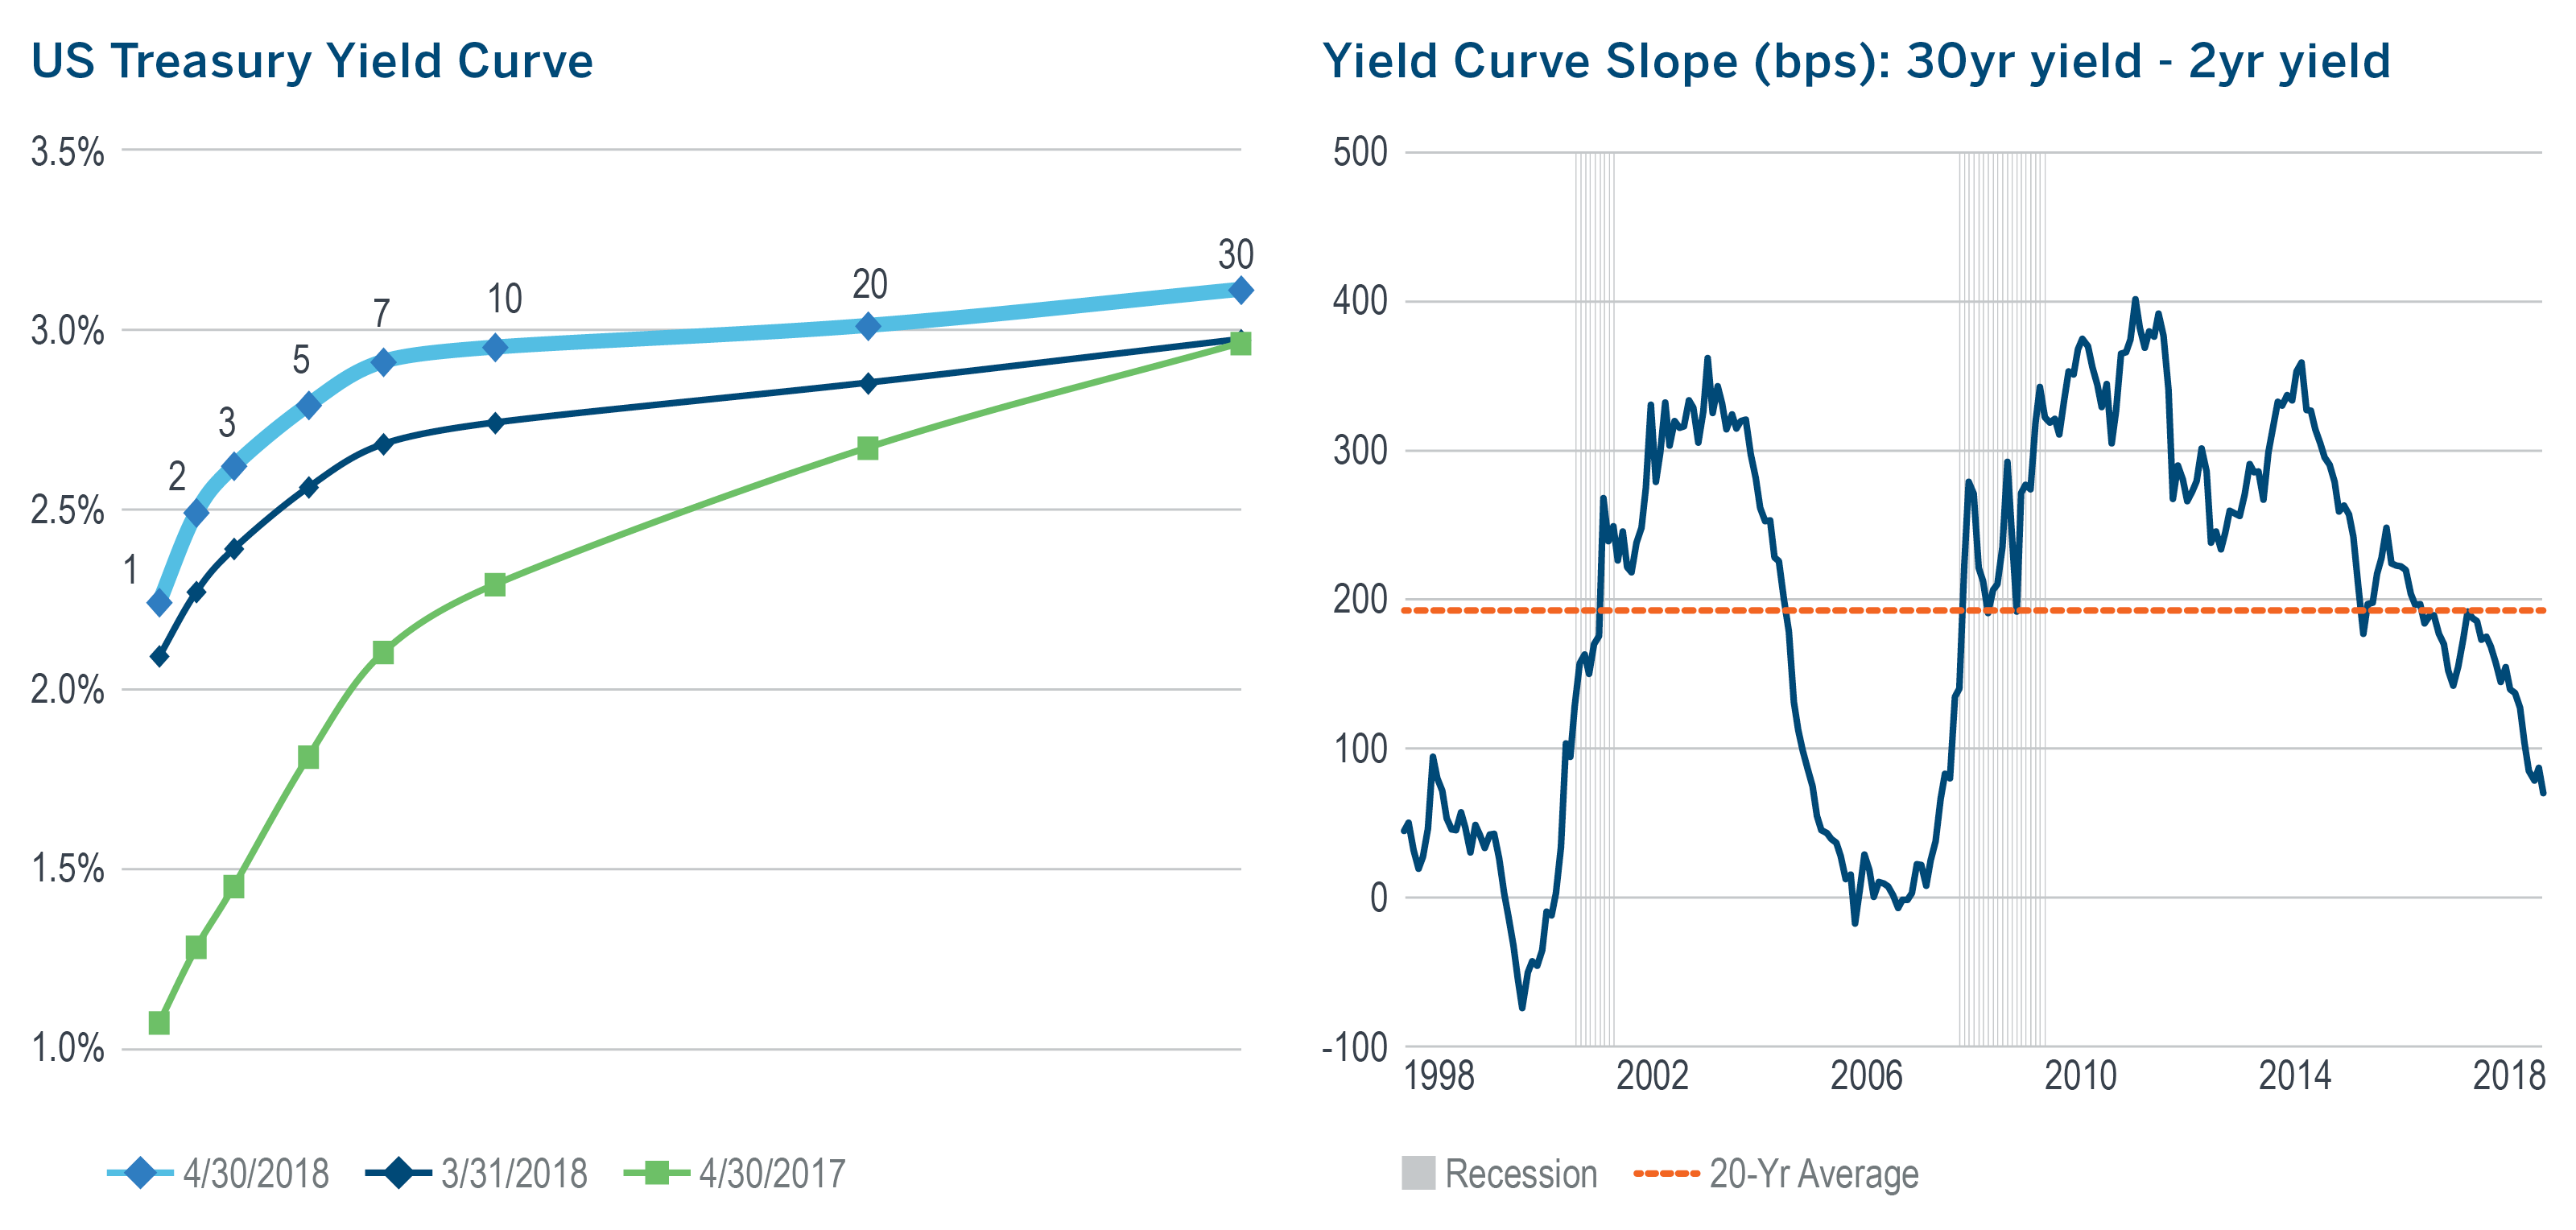
Task: Click the 1998 x-axis year label
Action: pyautogui.click(x=1439, y=1076)
